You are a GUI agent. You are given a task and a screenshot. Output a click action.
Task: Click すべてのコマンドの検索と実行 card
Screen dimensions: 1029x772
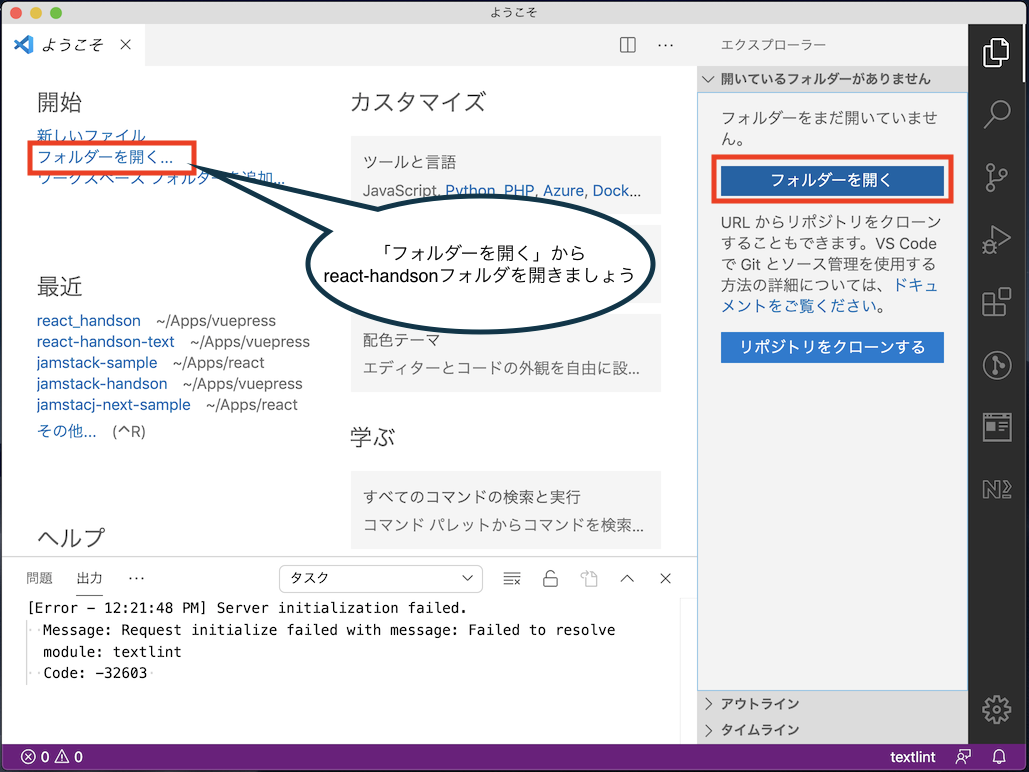[x=505, y=510]
